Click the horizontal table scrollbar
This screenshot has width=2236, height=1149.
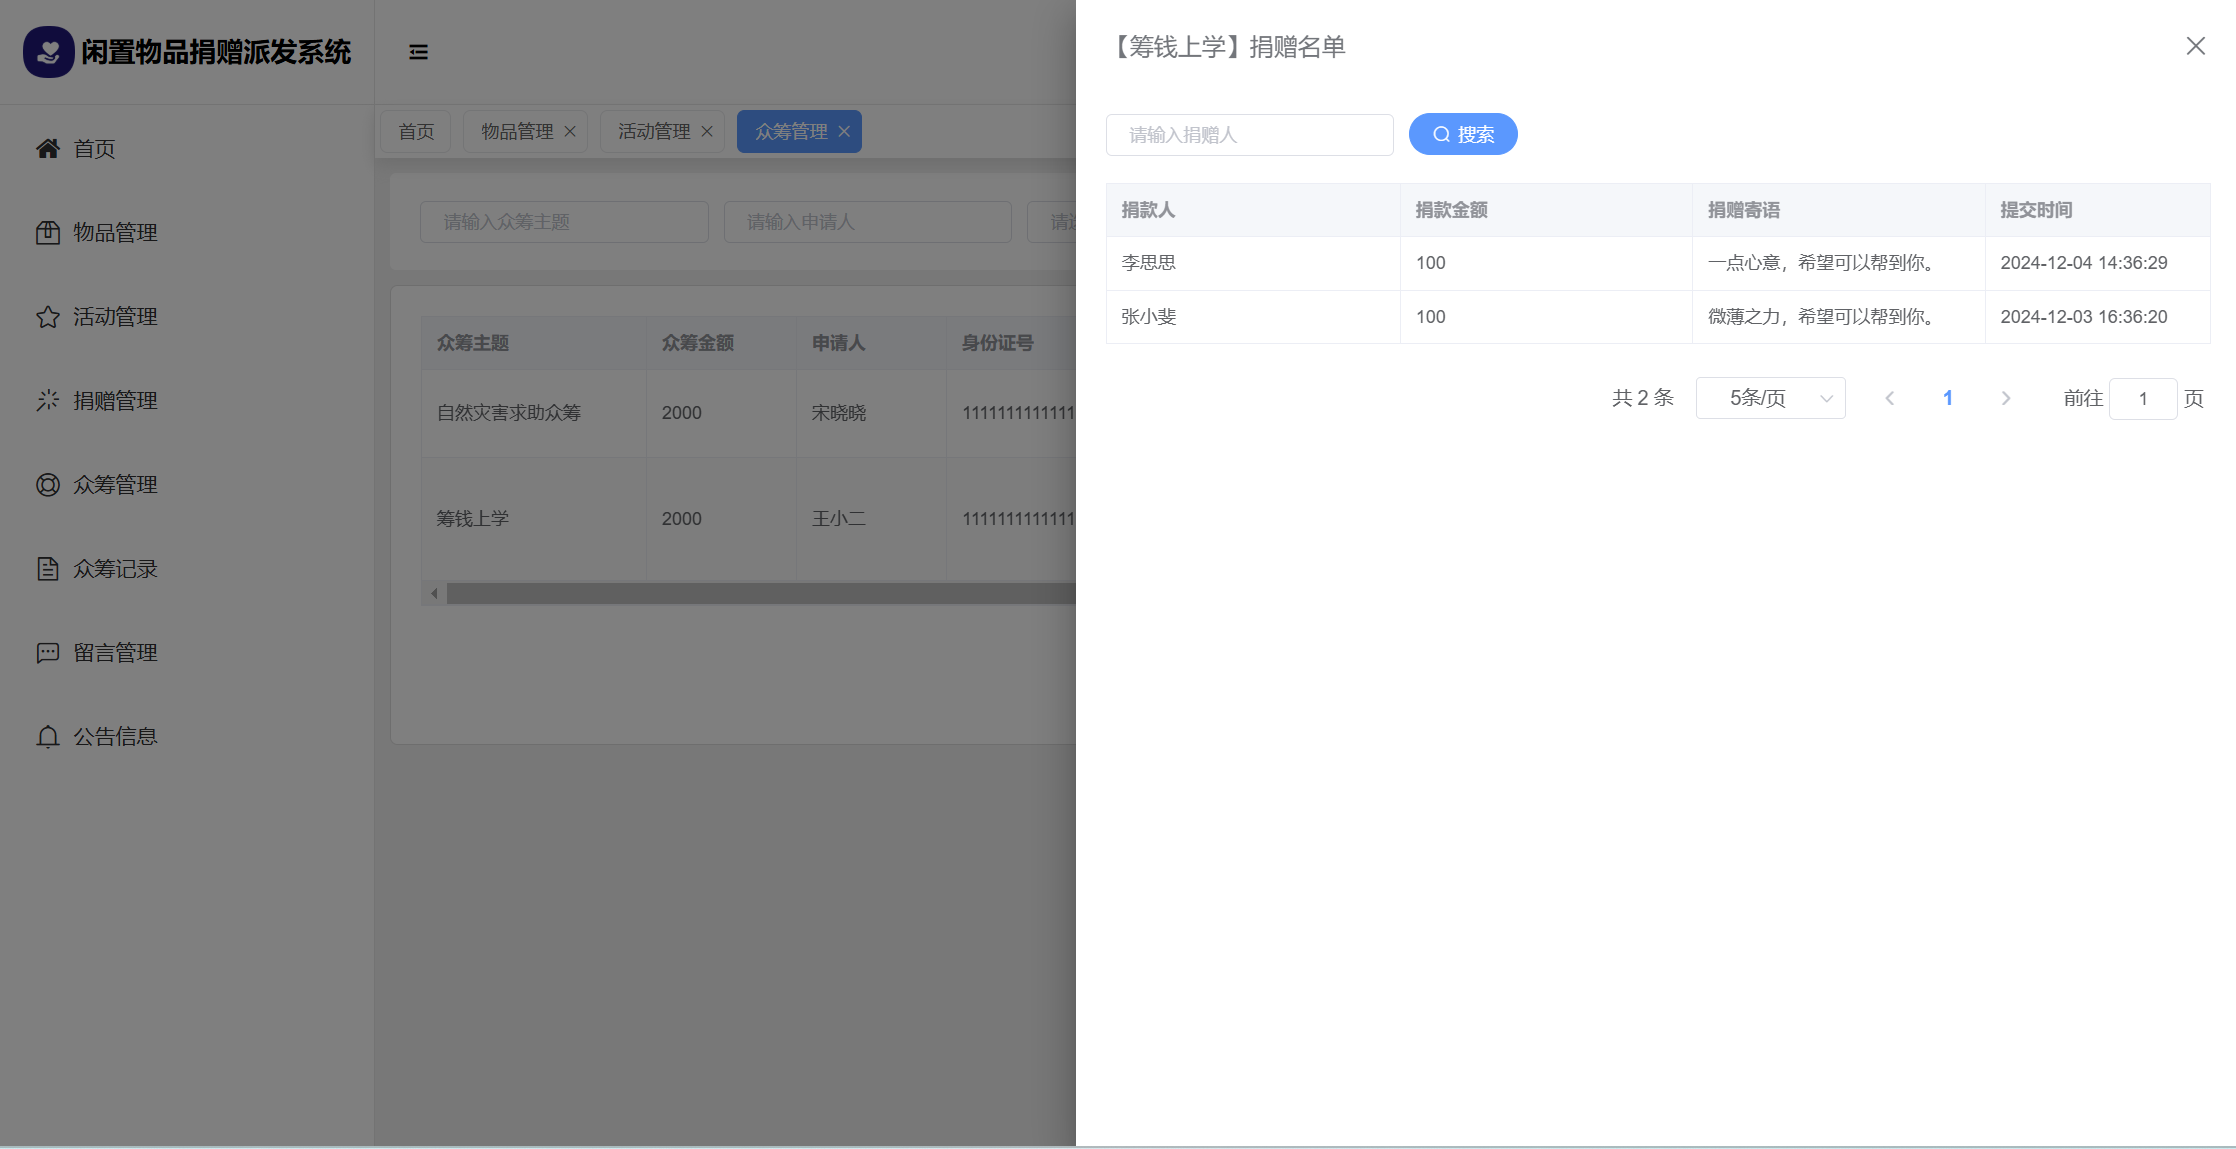point(760,594)
